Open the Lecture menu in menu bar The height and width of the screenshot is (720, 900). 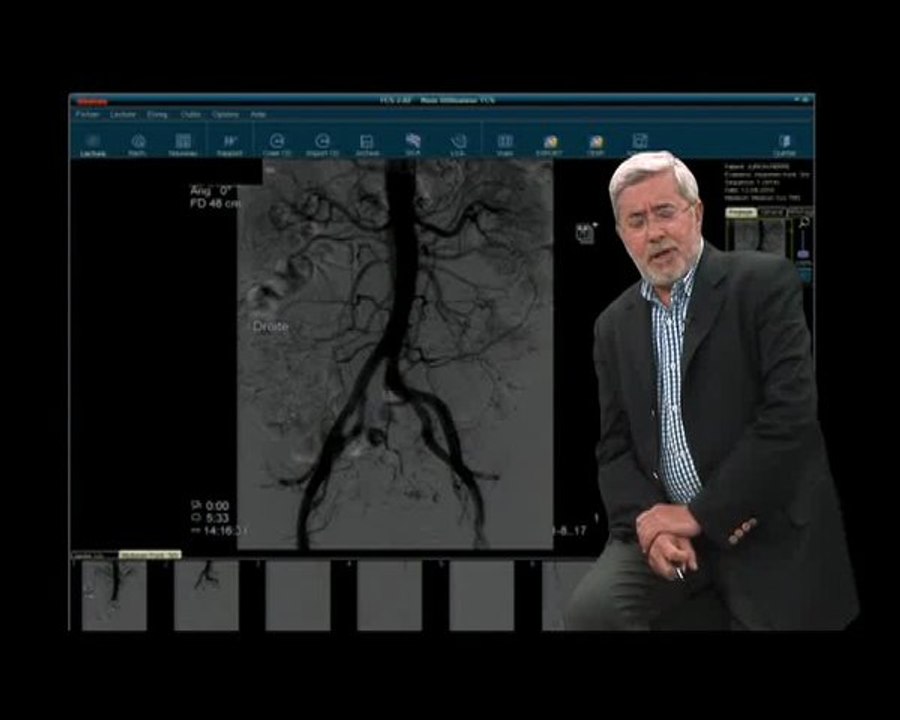pos(123,115)
